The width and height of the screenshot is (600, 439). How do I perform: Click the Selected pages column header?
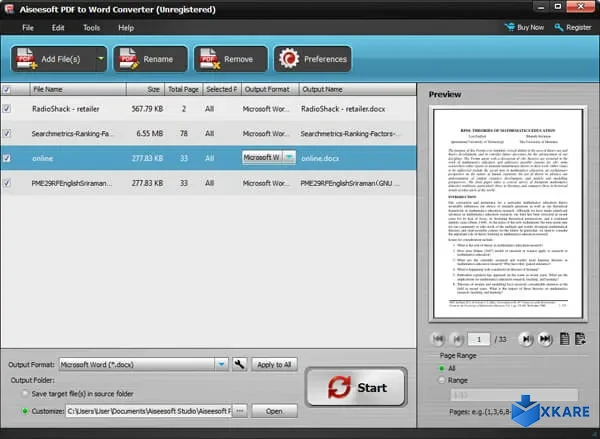pyautogui.click(x=222, y=89)
